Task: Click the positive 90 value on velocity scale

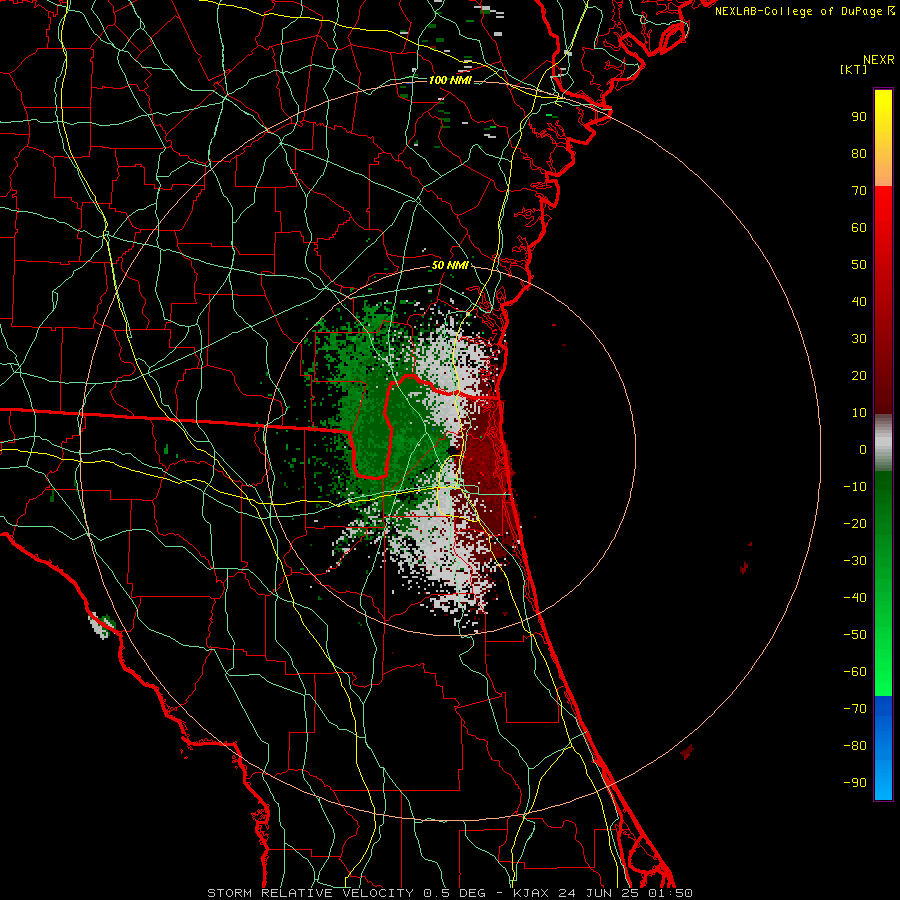Action: tap(859, 117)
